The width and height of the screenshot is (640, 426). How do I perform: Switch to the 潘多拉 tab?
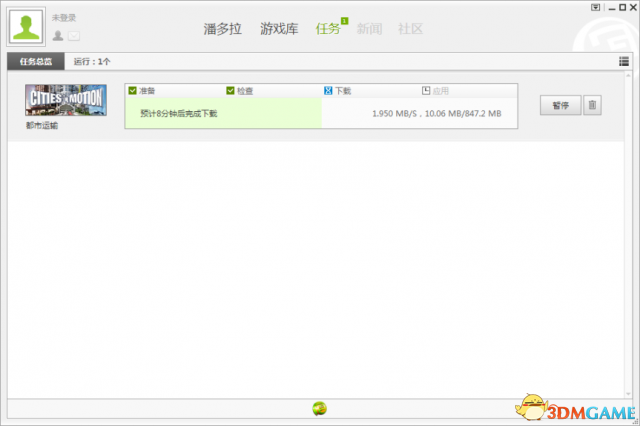coord(223,28)
